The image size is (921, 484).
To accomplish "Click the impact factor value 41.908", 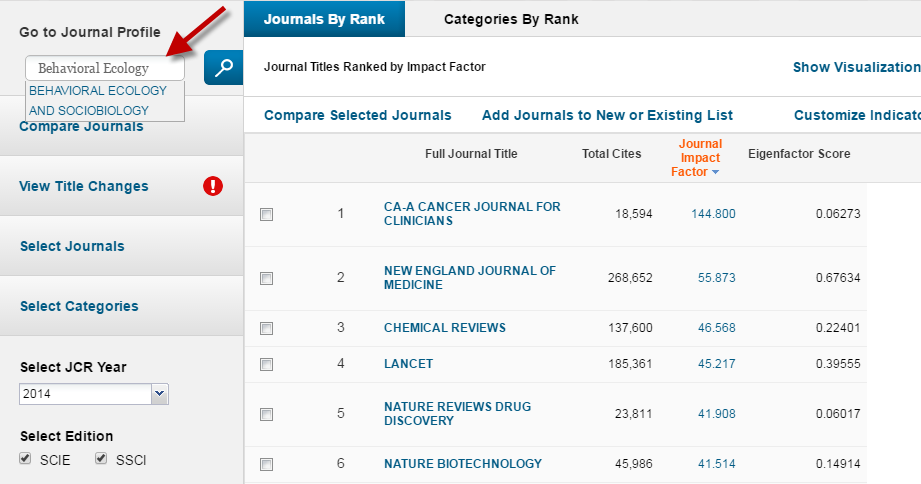I will pyautogui.click(x=717, y=414).
